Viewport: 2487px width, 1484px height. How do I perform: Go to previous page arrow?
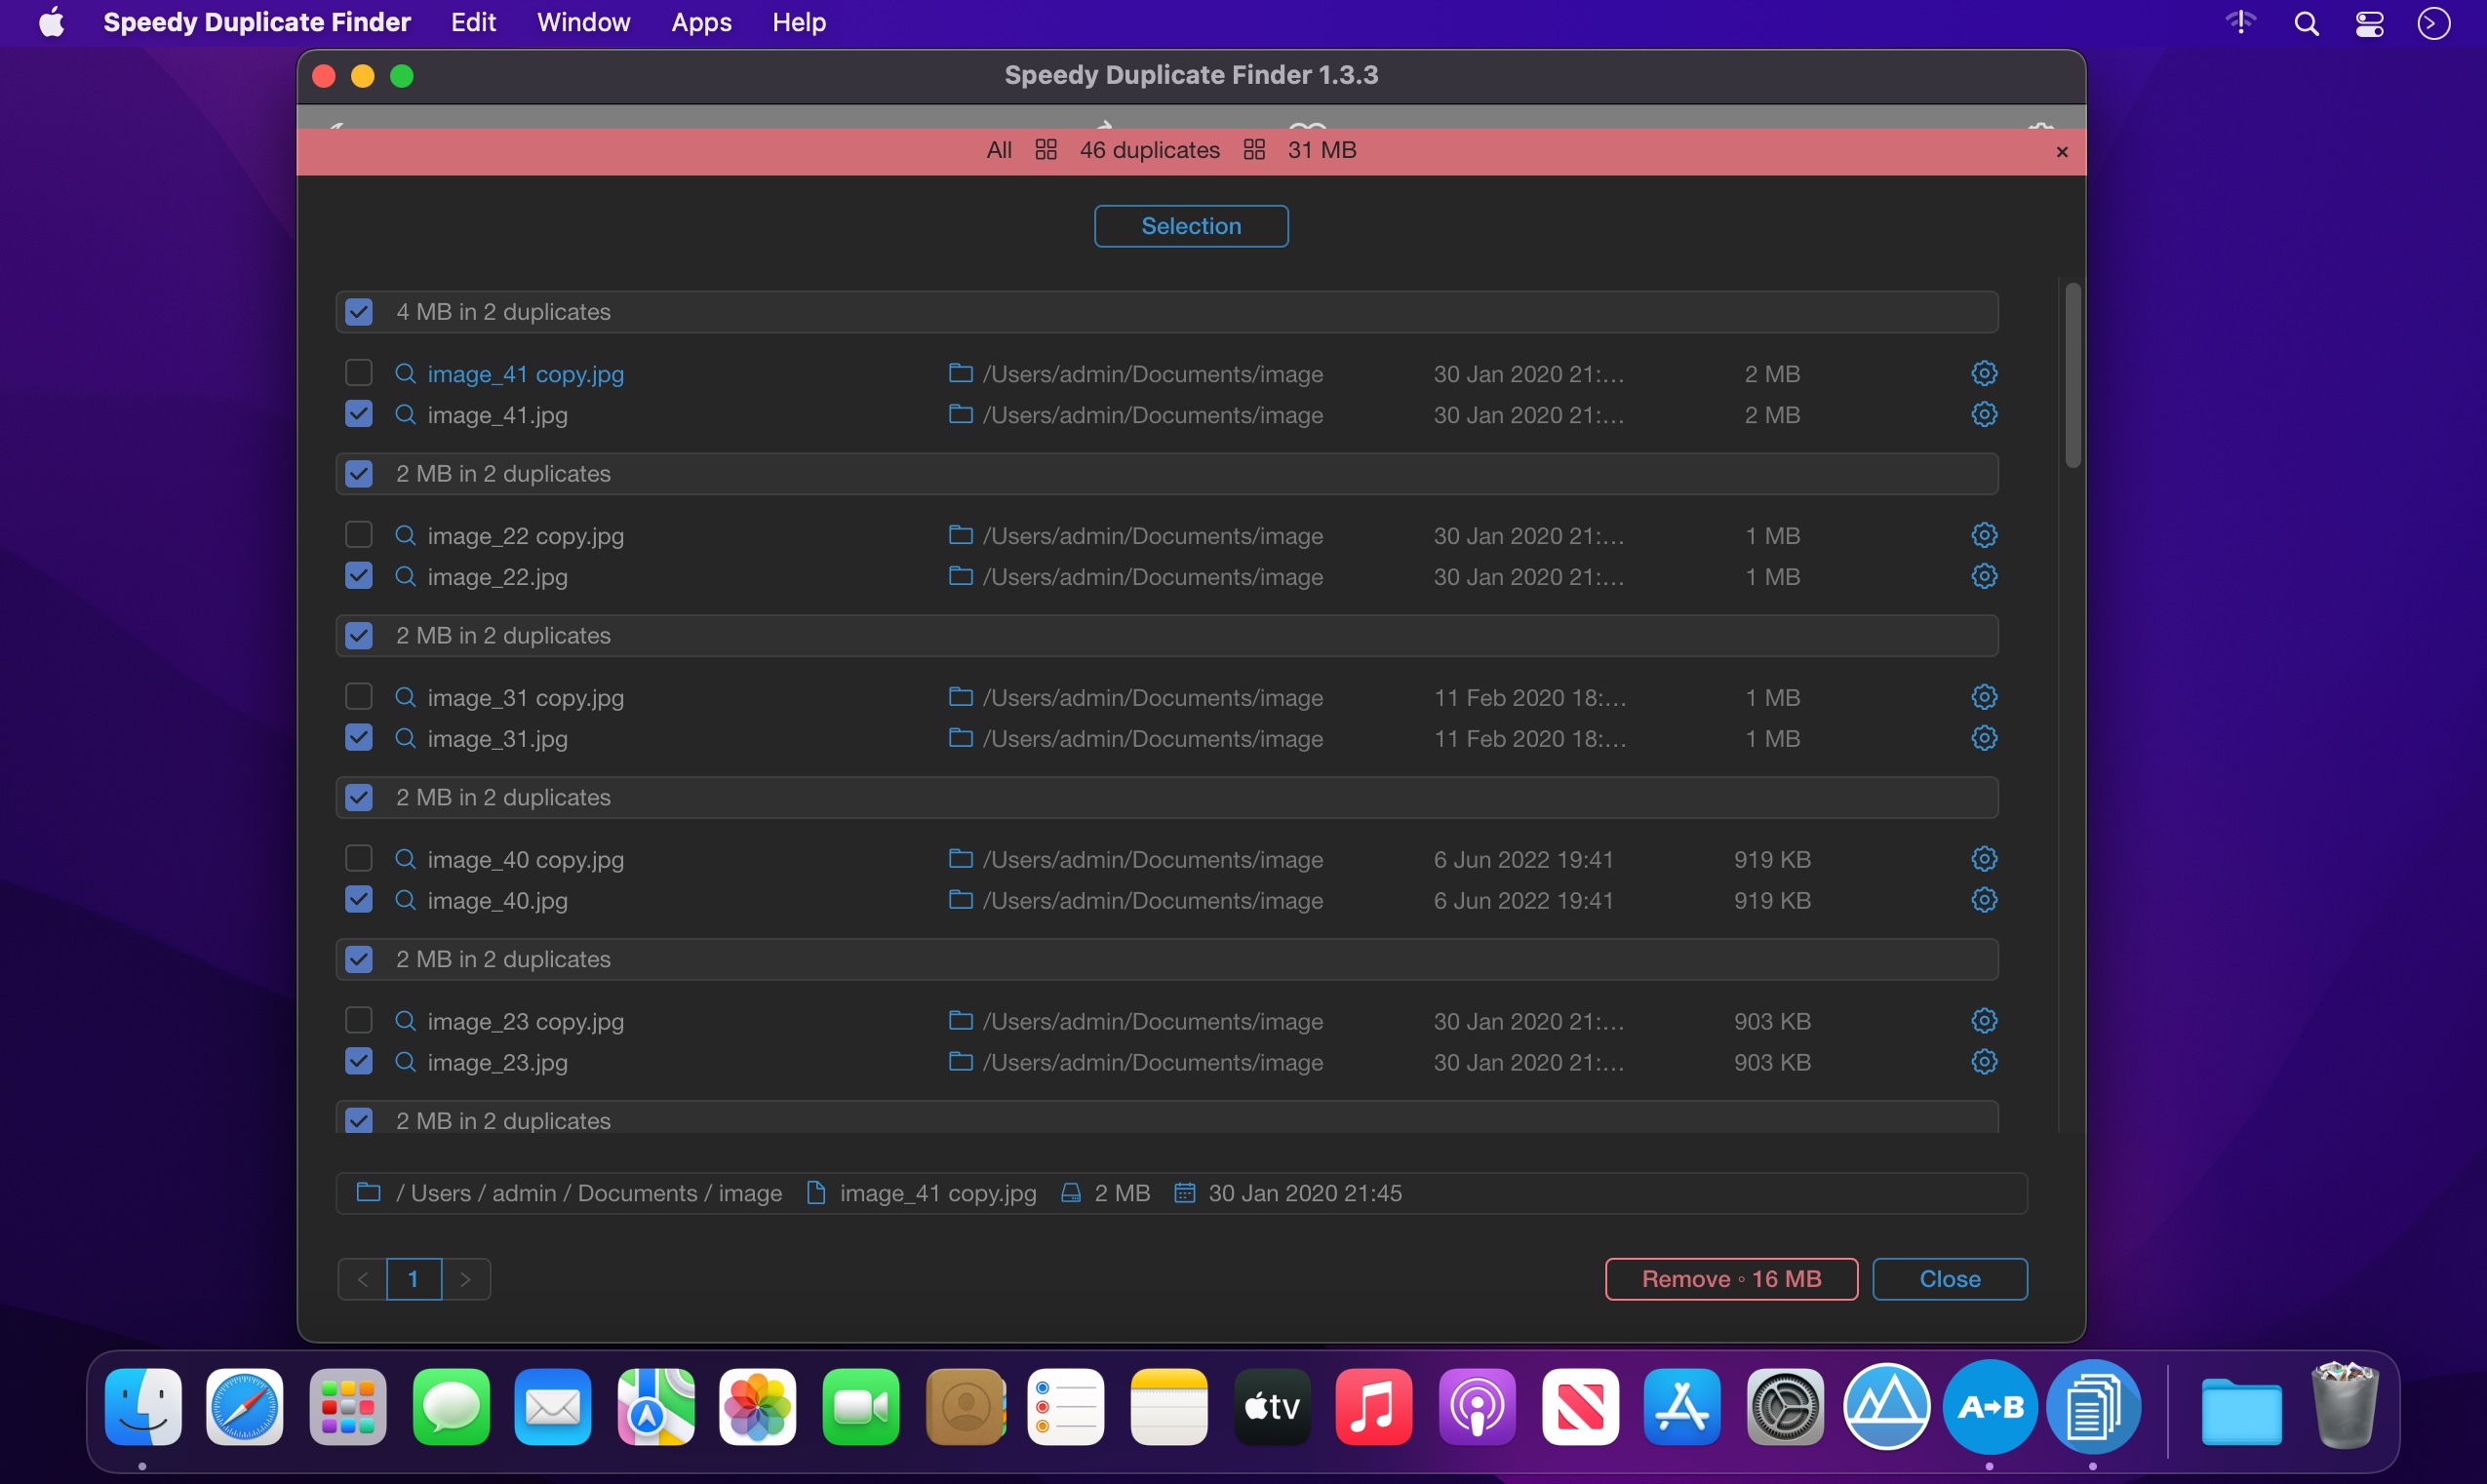coord(363,1279)
